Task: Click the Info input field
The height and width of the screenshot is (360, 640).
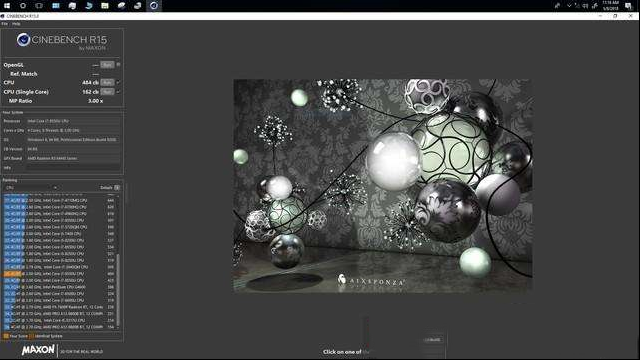Action: [x=73, y=168]
